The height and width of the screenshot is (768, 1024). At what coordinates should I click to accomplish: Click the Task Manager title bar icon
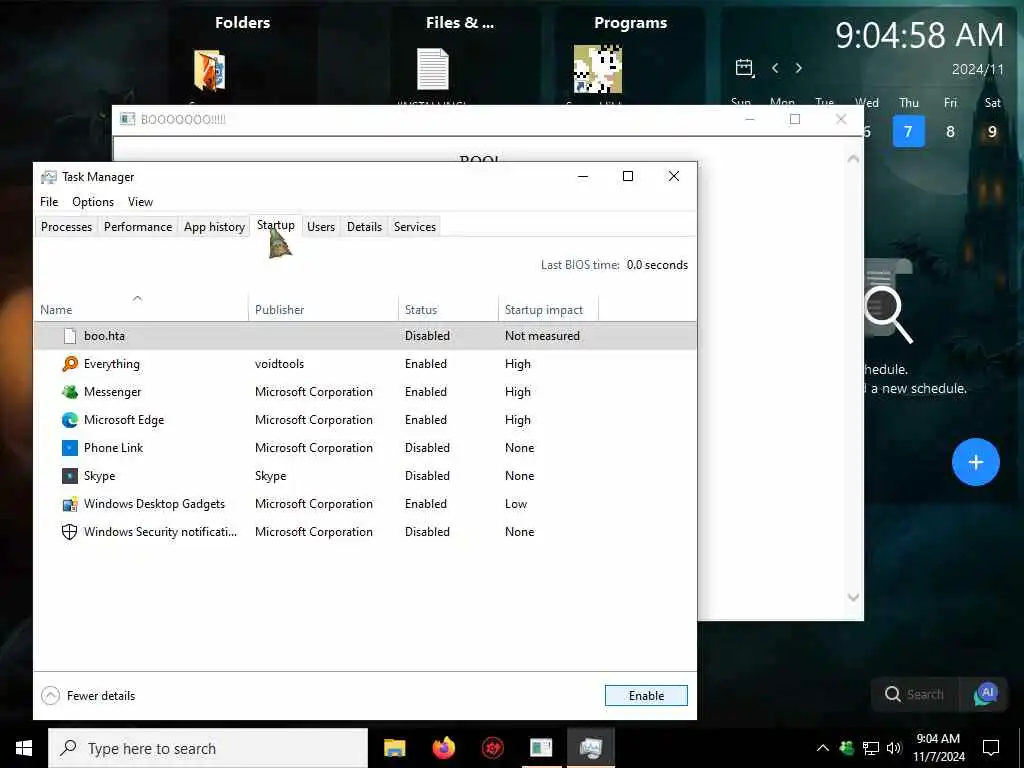click(48, 177)
